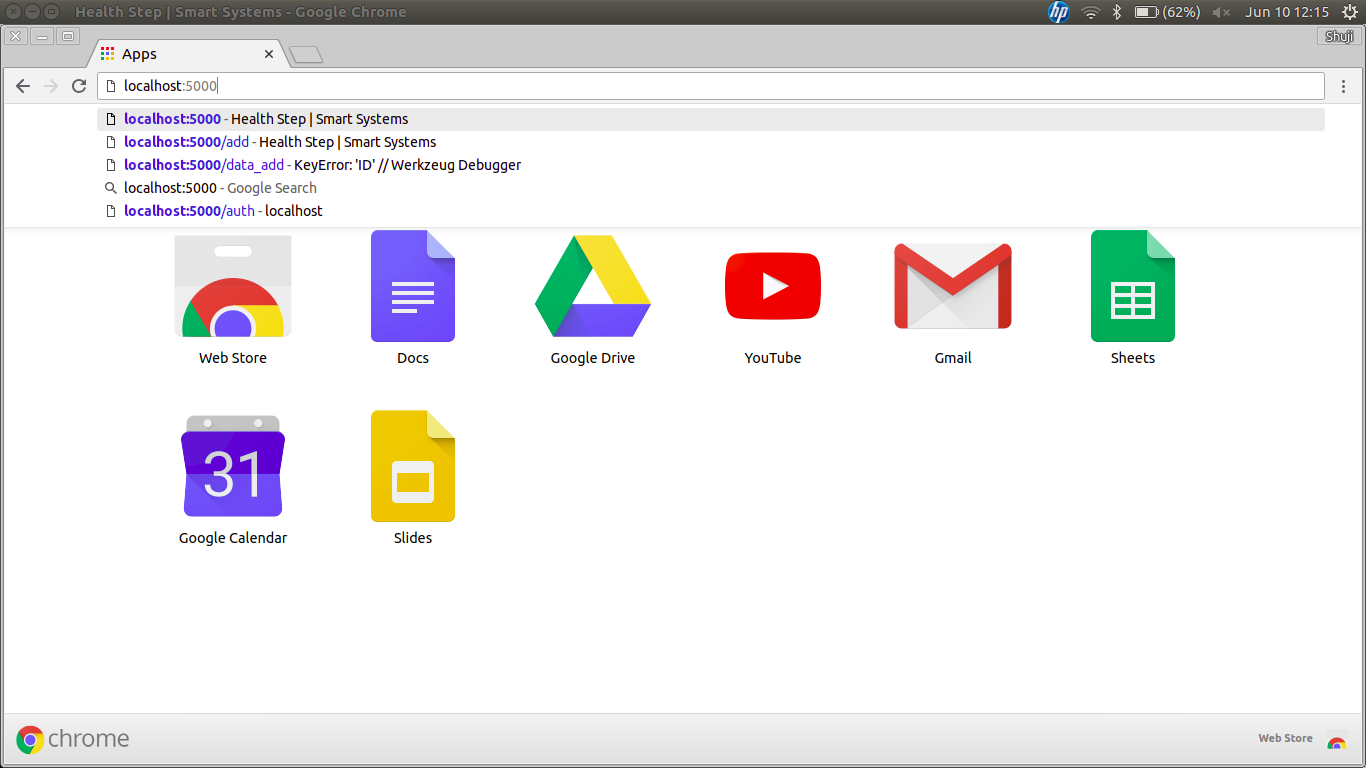
Task: Click the forward navigation arrow
Action: coord(51,86)
